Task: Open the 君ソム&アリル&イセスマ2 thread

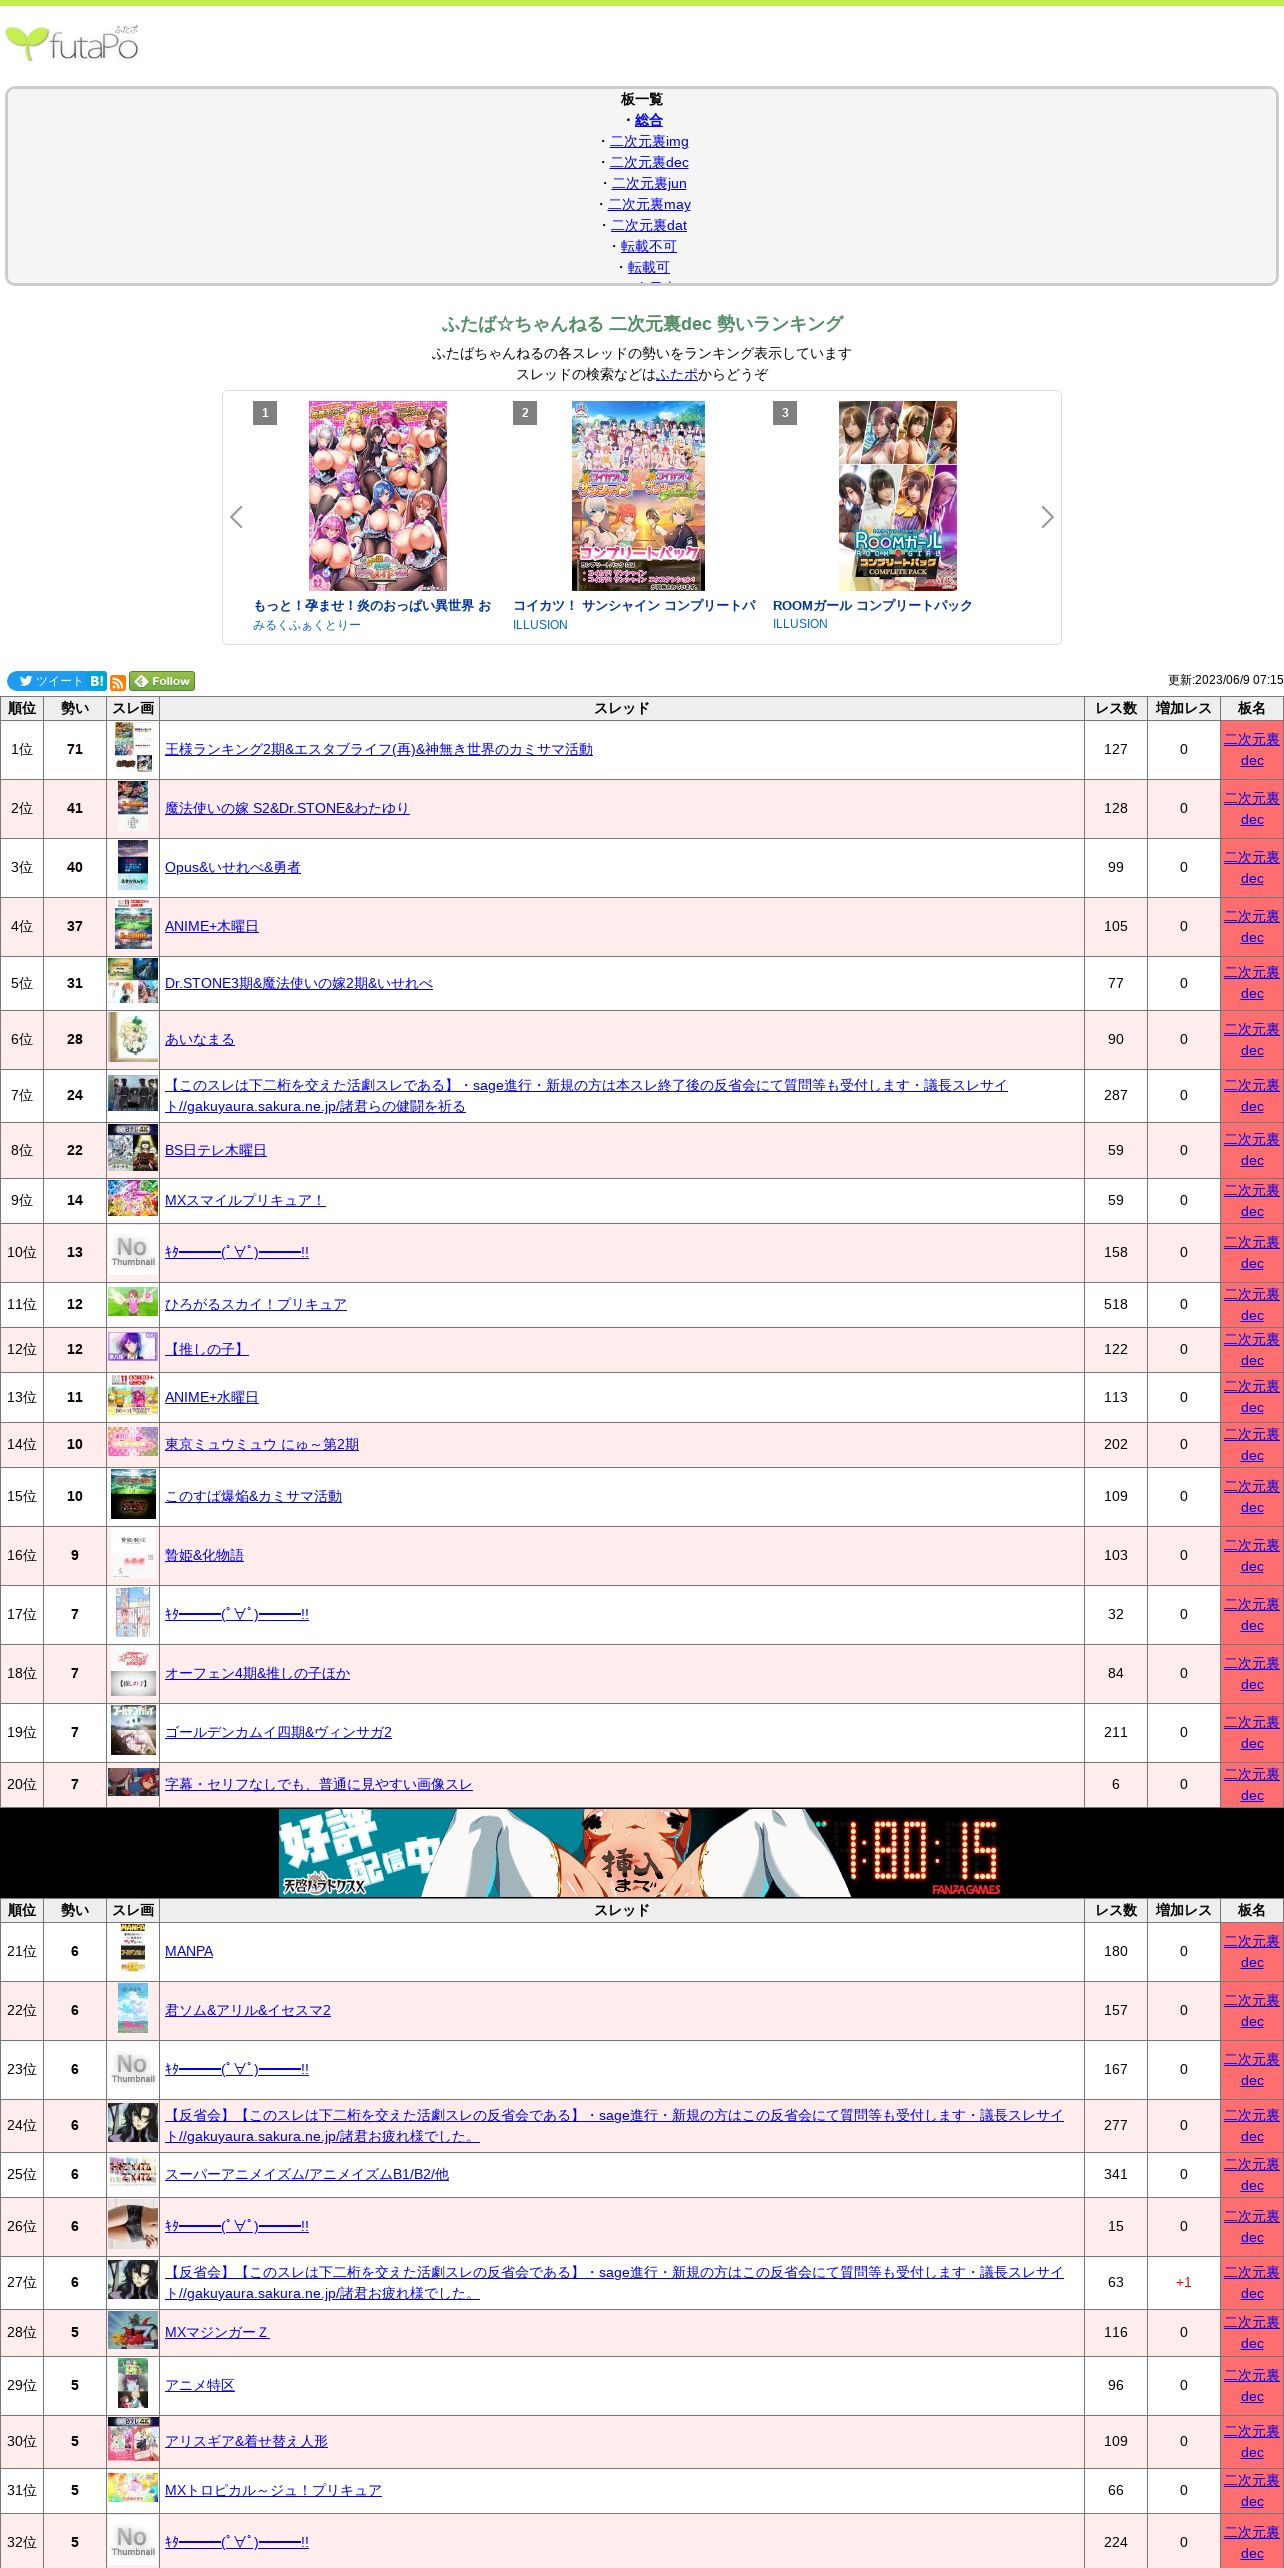Action: (248, 2010)
